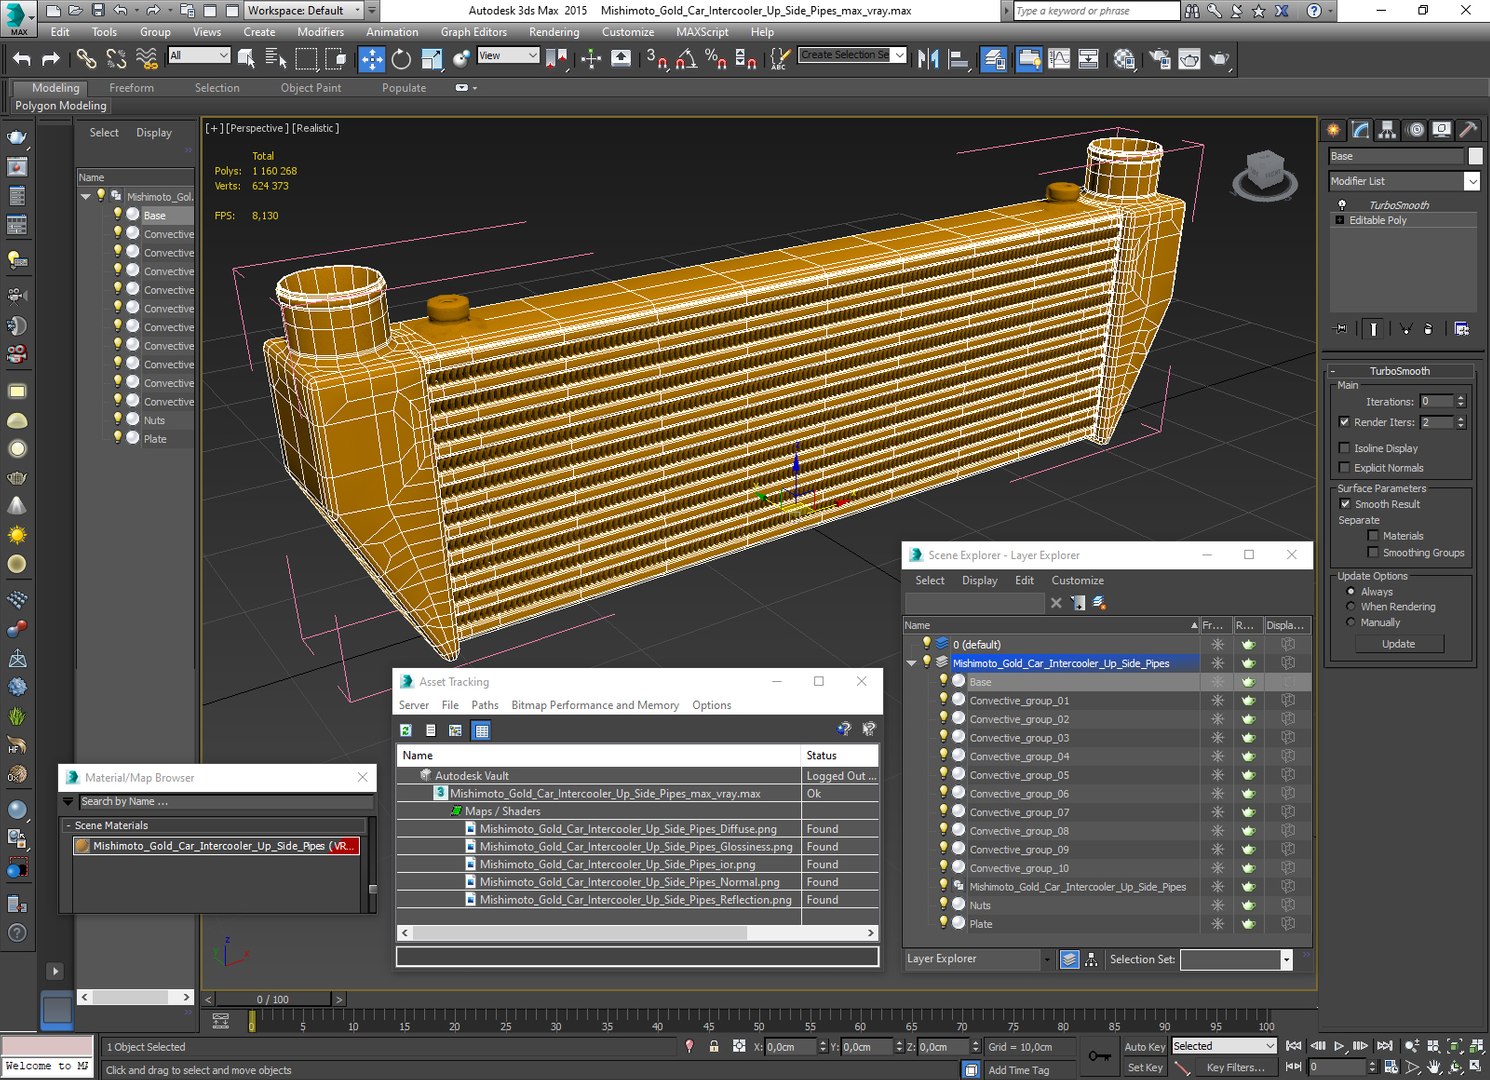Toggle the Percent Snap tool
This screenshot has width=1490, height=1080.
716,59
